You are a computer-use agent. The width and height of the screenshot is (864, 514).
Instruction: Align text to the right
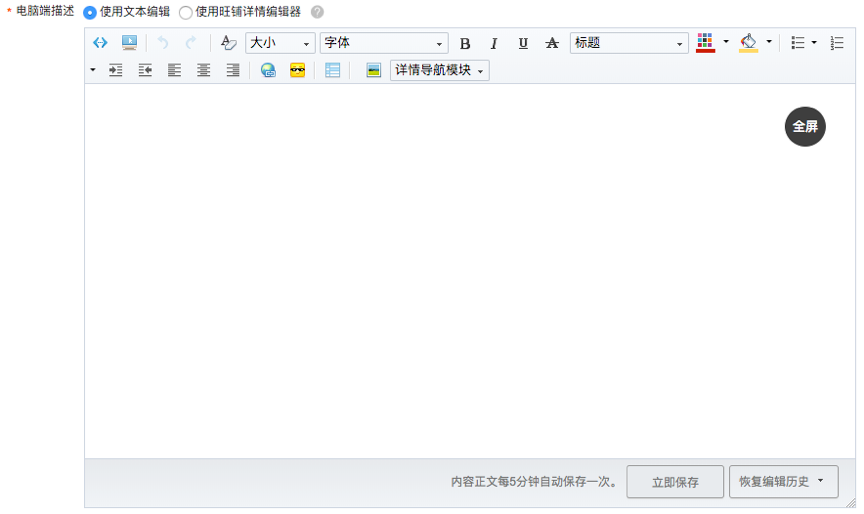coord(233,70)
